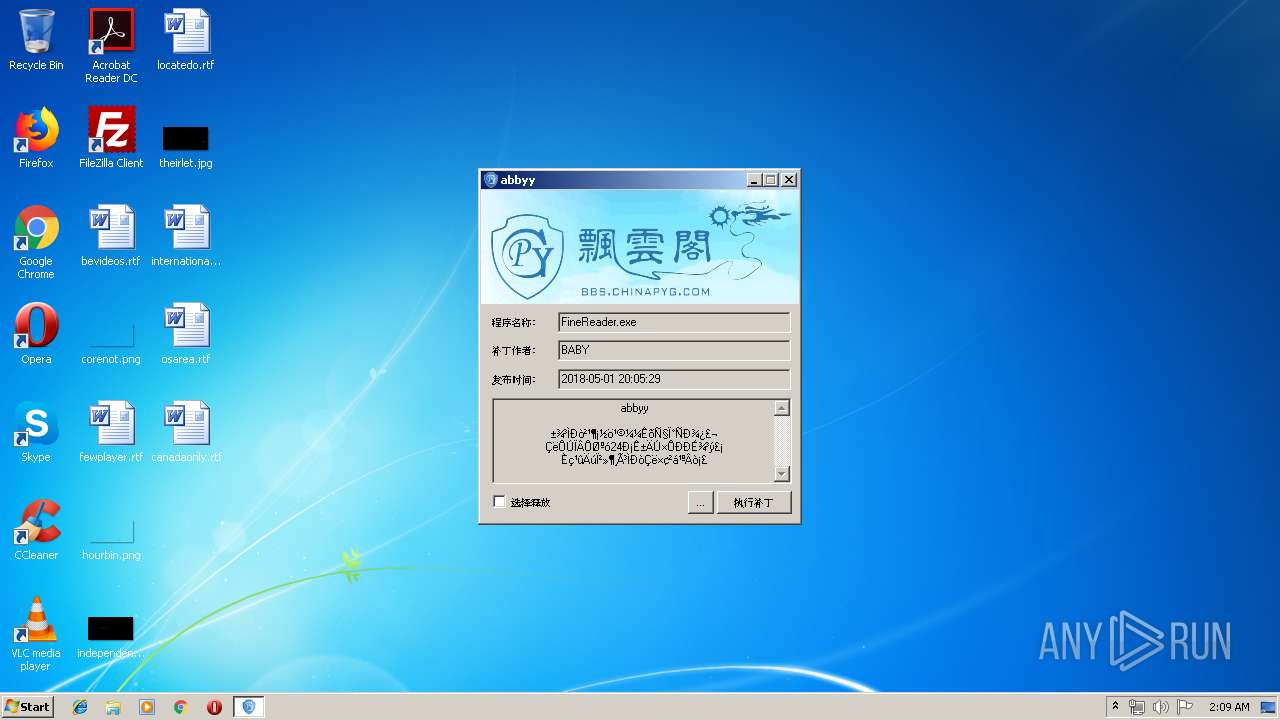Open Internet Explorer from taskbar

pyautogui.click(x=80, y=707)
